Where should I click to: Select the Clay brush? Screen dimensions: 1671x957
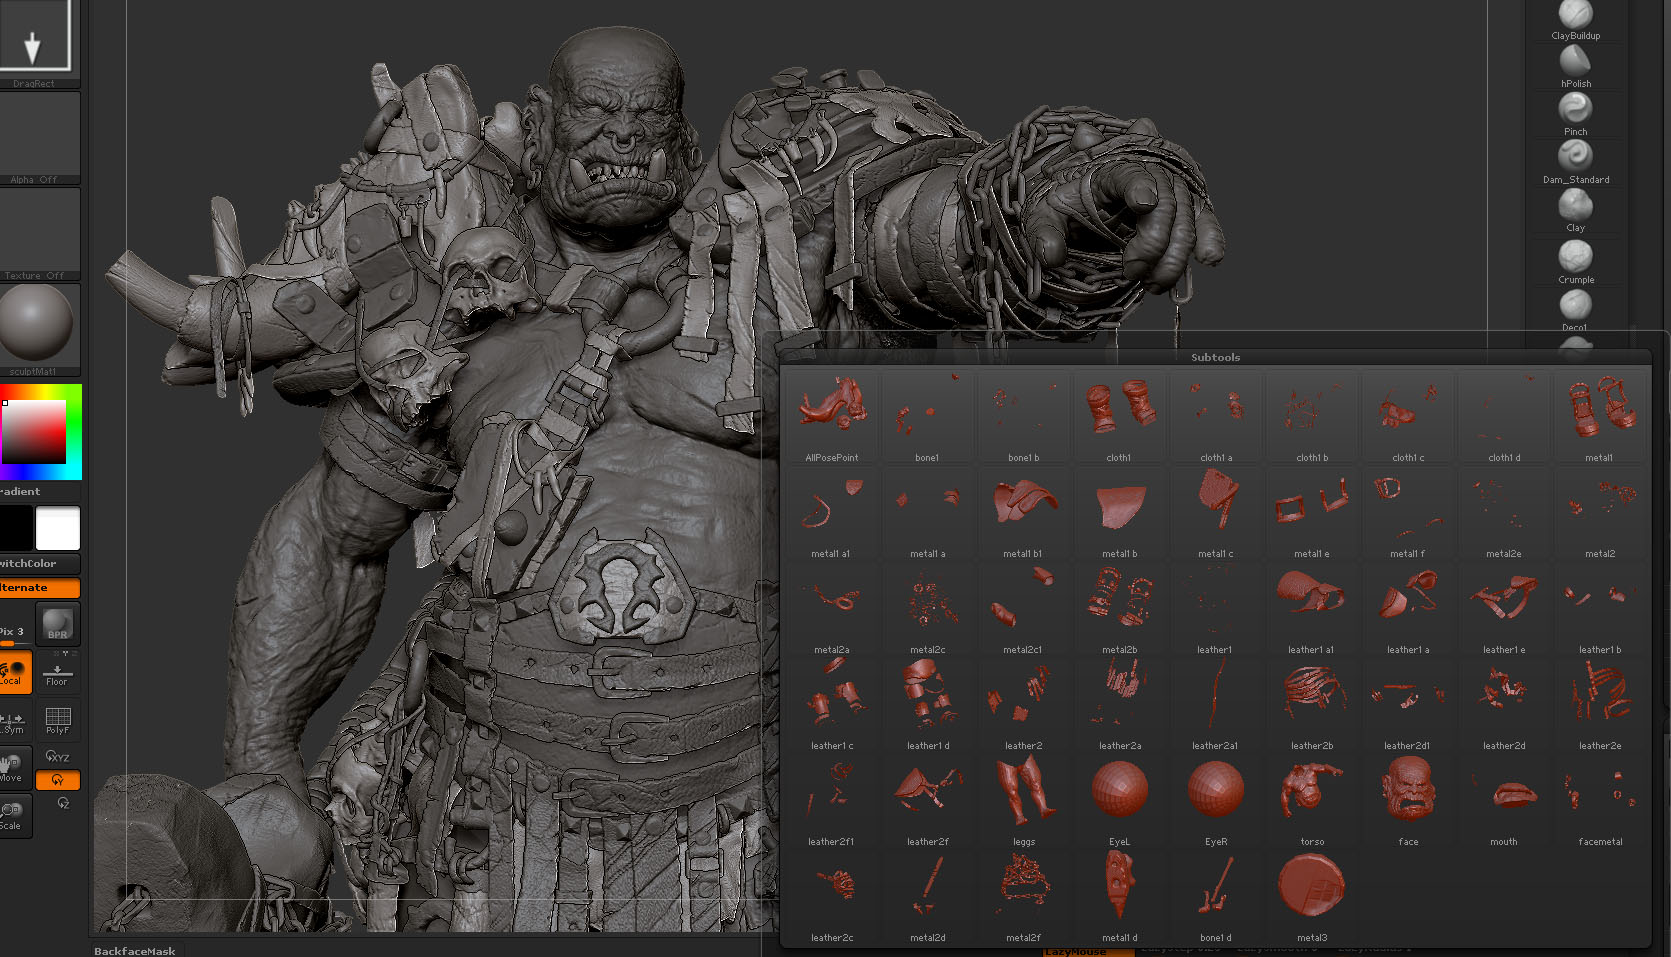tap(1575, 211)
